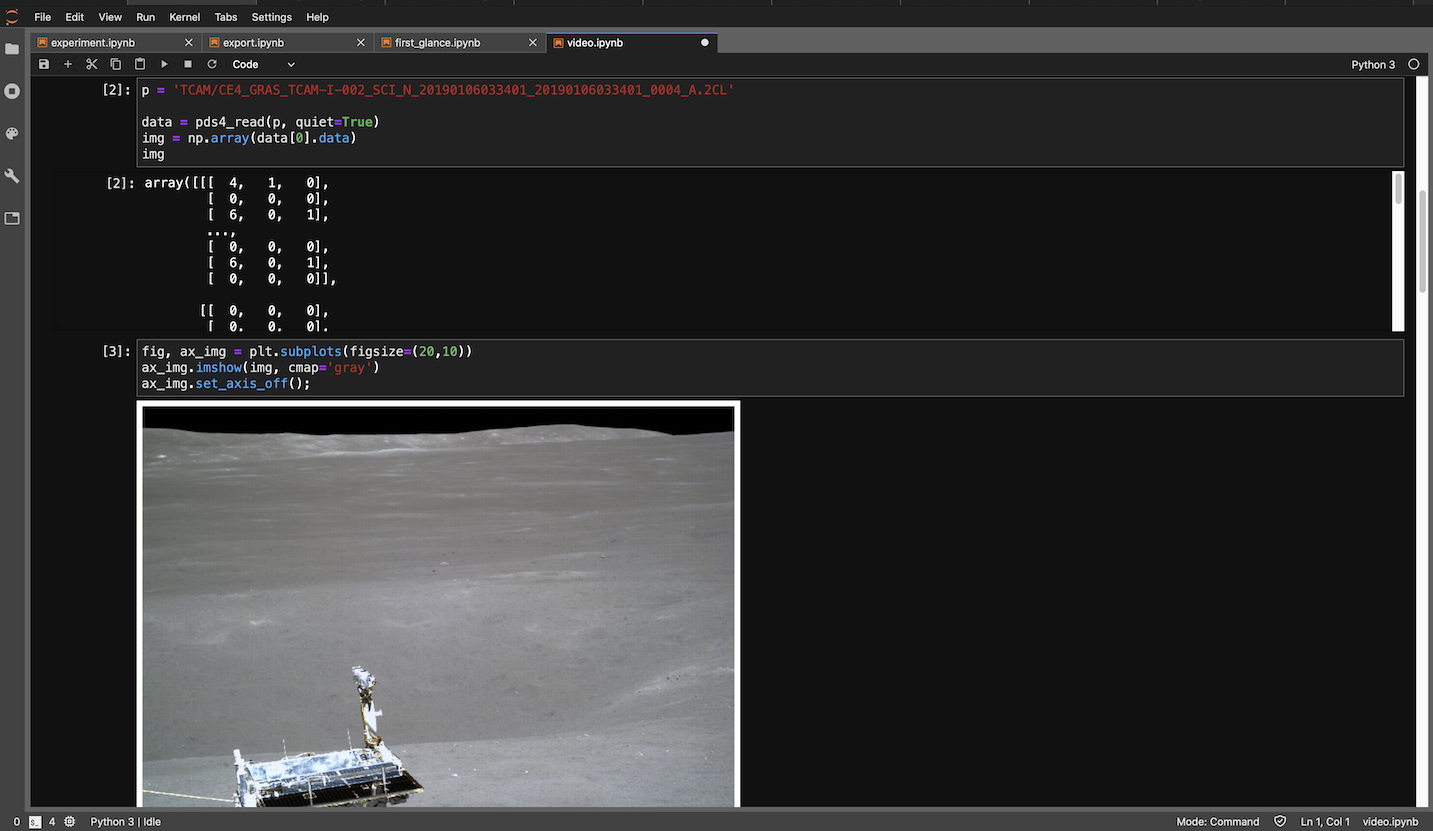Copy the selected cell
1433x831 pixels.
[x=116, y=64]
